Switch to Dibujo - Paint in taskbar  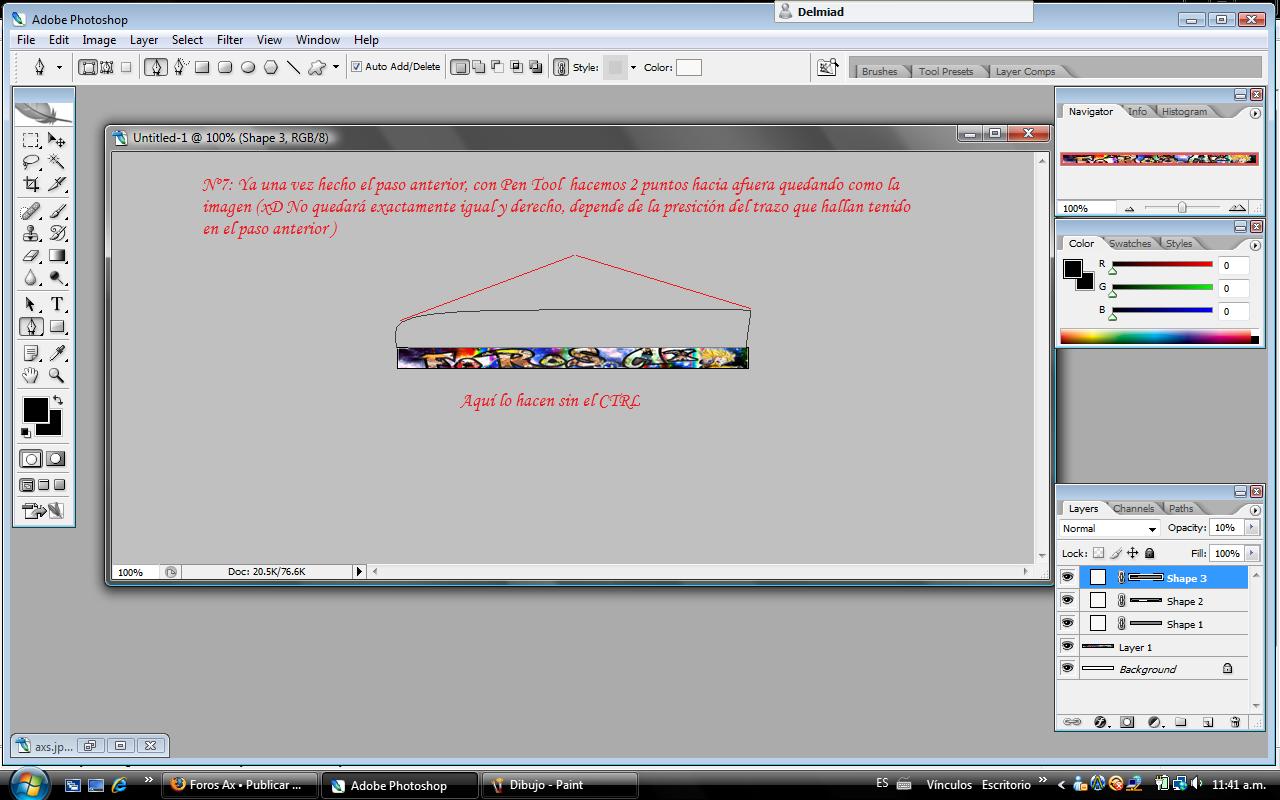[x=560, y=785]
